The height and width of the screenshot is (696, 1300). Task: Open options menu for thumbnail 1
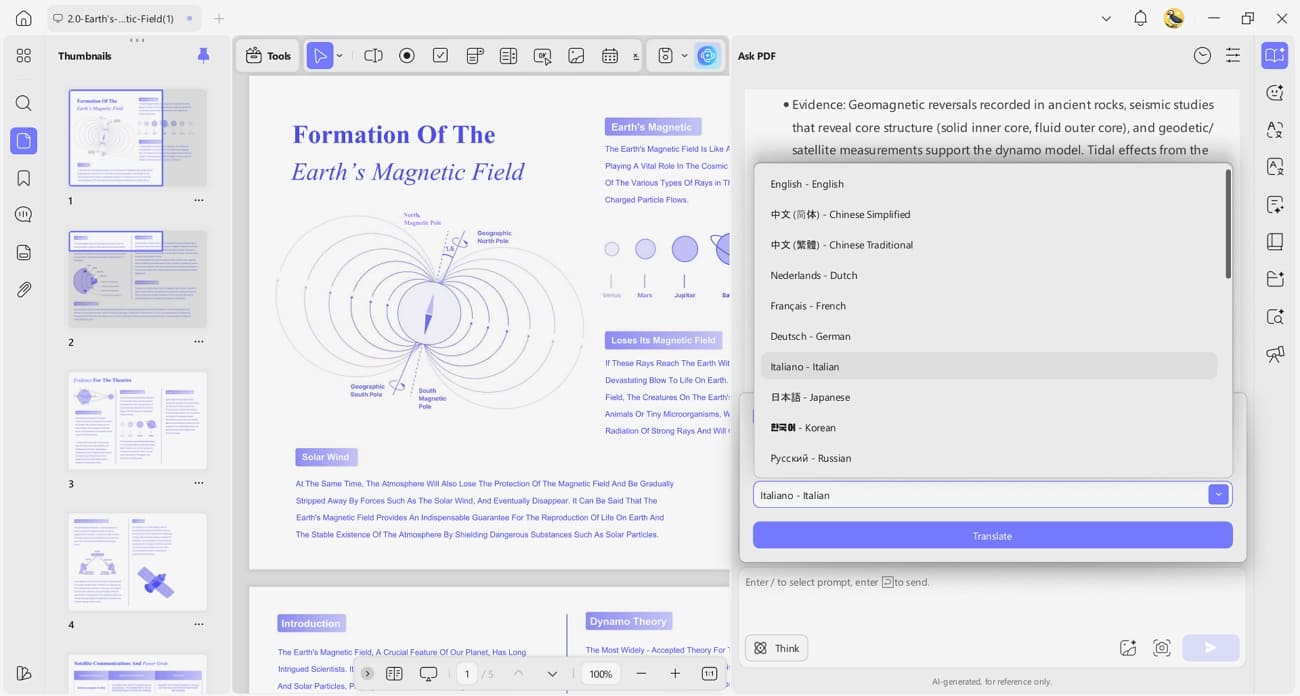click(199, 201)
